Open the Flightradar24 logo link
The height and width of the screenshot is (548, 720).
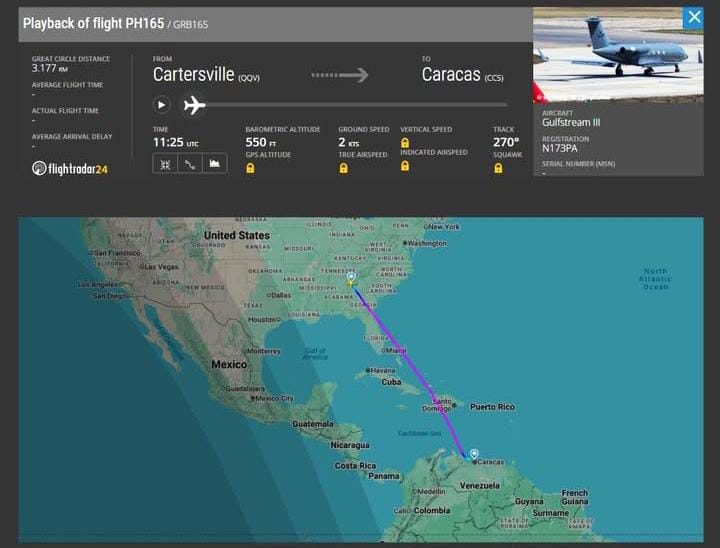tap(70, 169)
